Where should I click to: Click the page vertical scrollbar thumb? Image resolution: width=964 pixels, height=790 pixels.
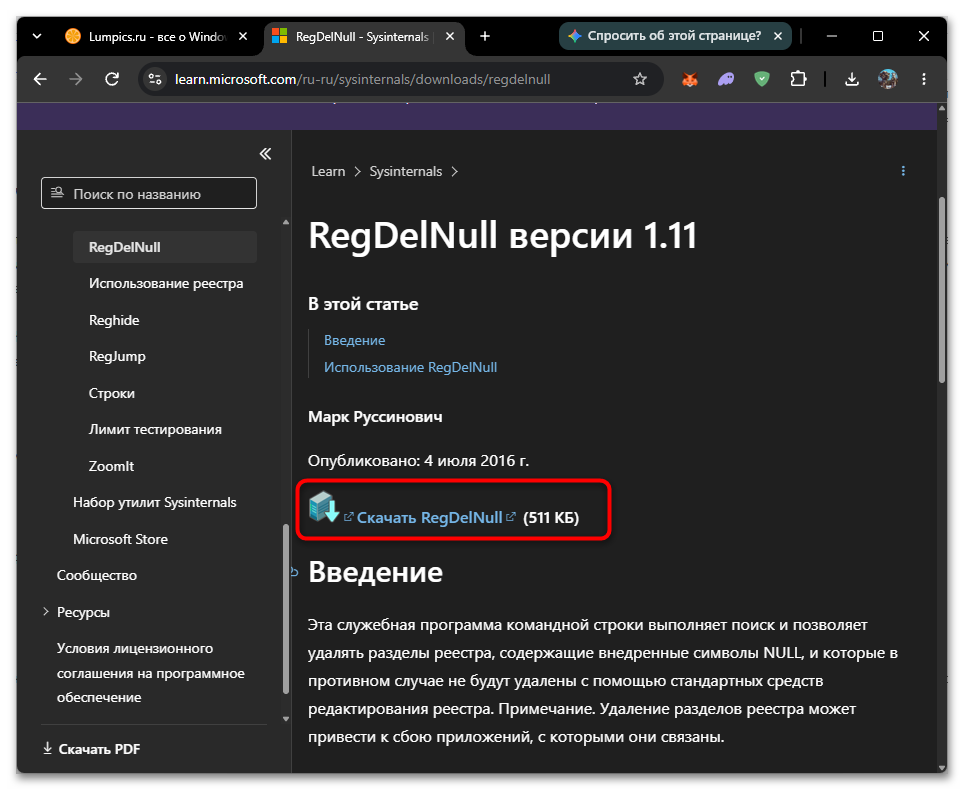pyautogui.click(x=942, y=290)
